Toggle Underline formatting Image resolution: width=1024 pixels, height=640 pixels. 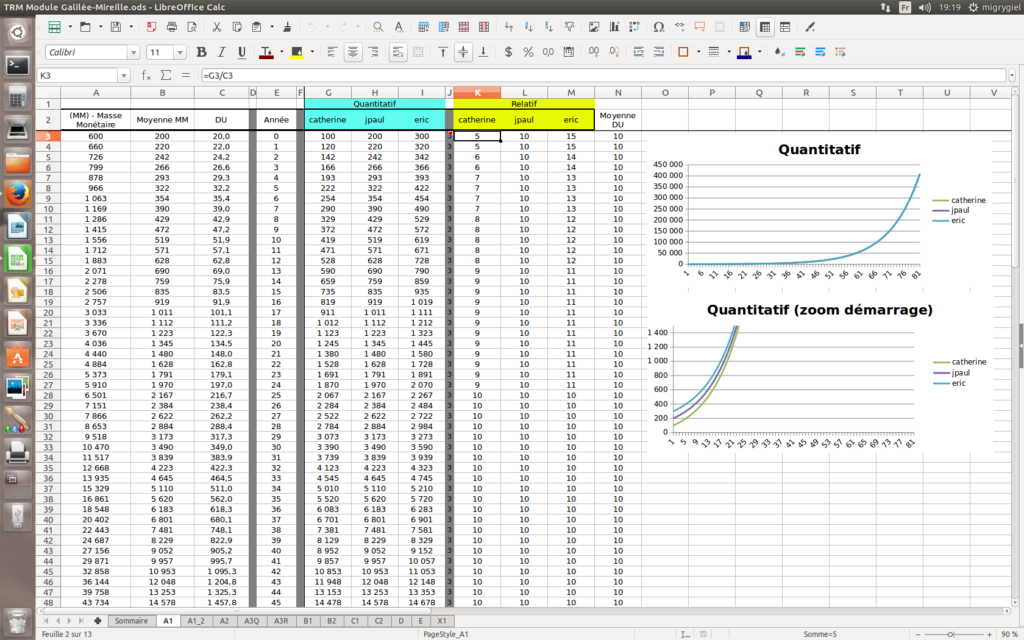[242, 52]
